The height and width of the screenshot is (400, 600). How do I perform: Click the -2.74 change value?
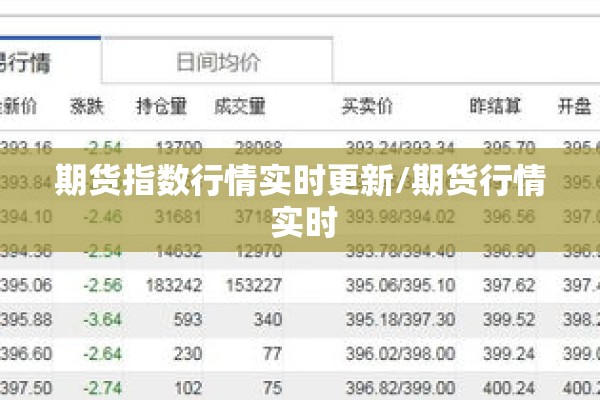[x=103, y=389]
